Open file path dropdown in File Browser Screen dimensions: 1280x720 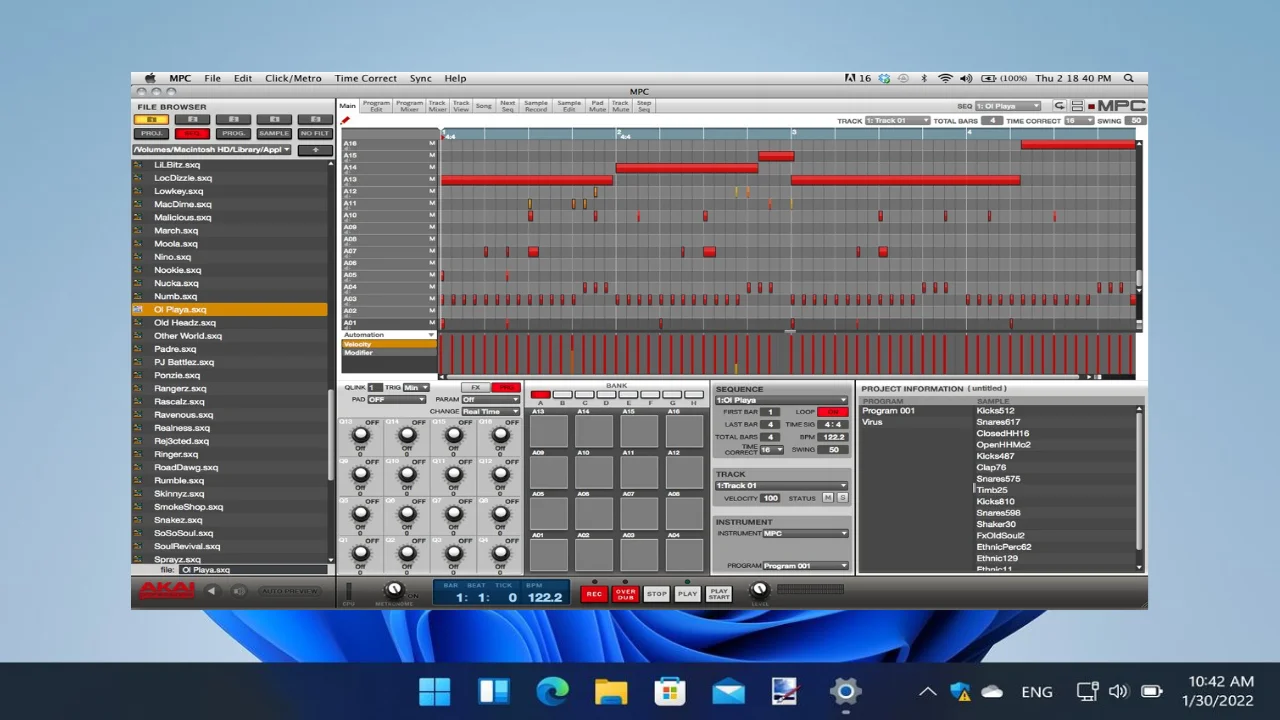point(212,150)
